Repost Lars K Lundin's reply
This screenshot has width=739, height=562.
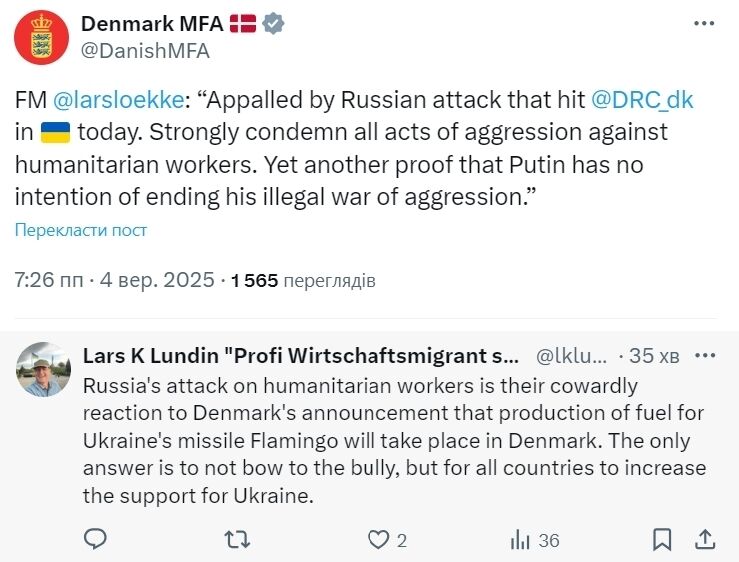237,540
